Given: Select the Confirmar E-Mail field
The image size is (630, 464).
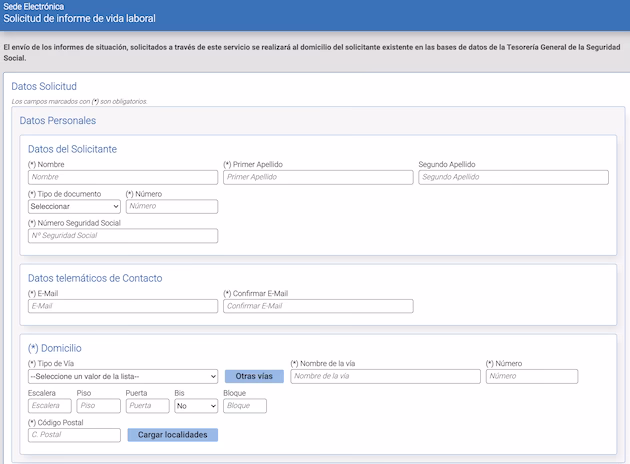Looking at the screenshot, I should click(x=318, y=306).
